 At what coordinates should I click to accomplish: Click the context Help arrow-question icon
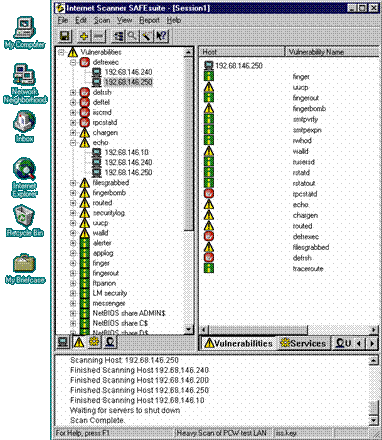(x=161, y=36)
